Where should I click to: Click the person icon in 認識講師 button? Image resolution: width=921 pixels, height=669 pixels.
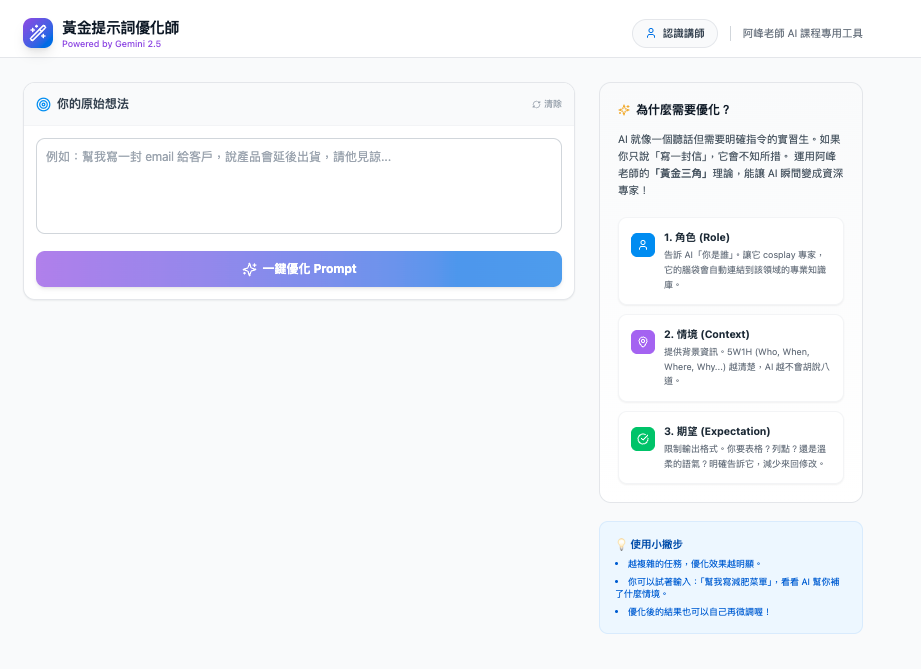(653, 33)
